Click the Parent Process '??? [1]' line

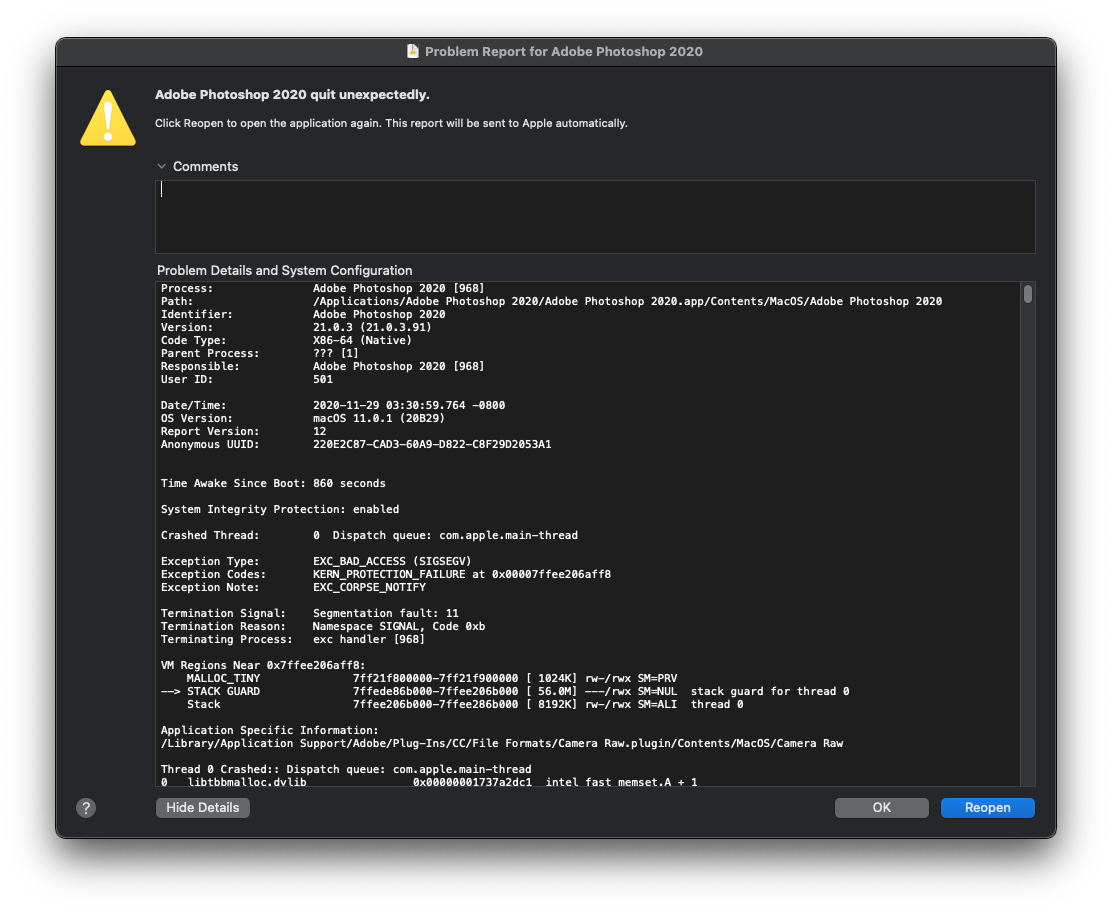click(x=260, y=353)
